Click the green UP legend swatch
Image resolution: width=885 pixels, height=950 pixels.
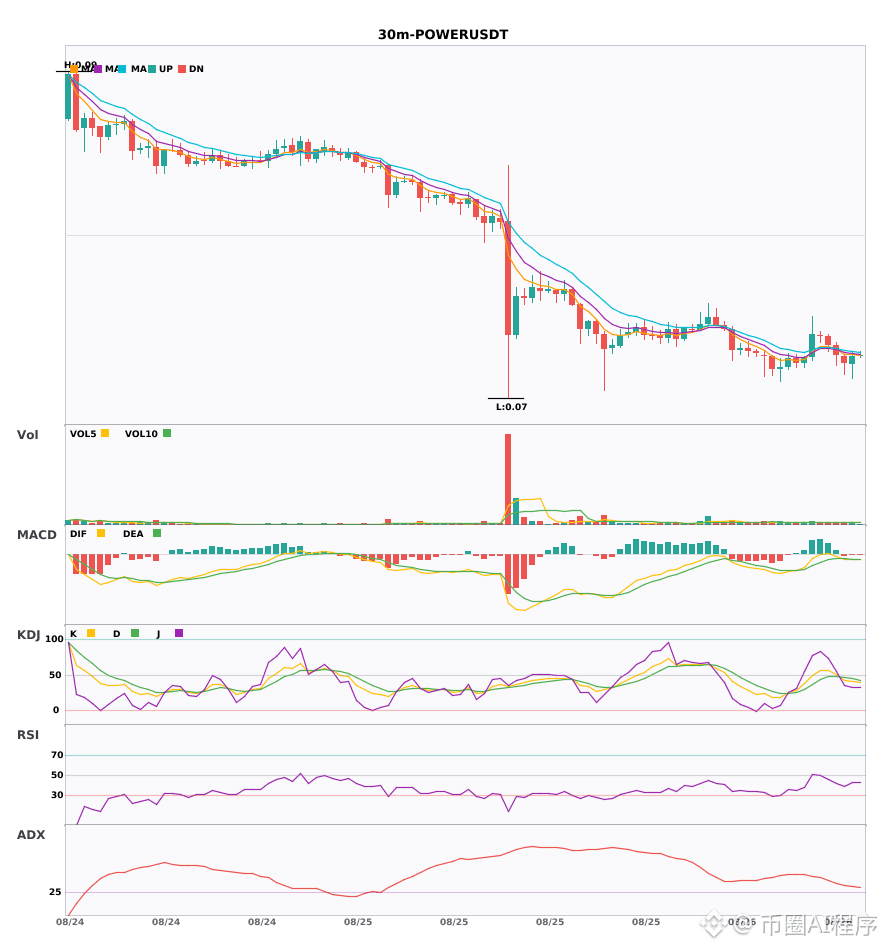pyautogui.click(x=152, y=69)
